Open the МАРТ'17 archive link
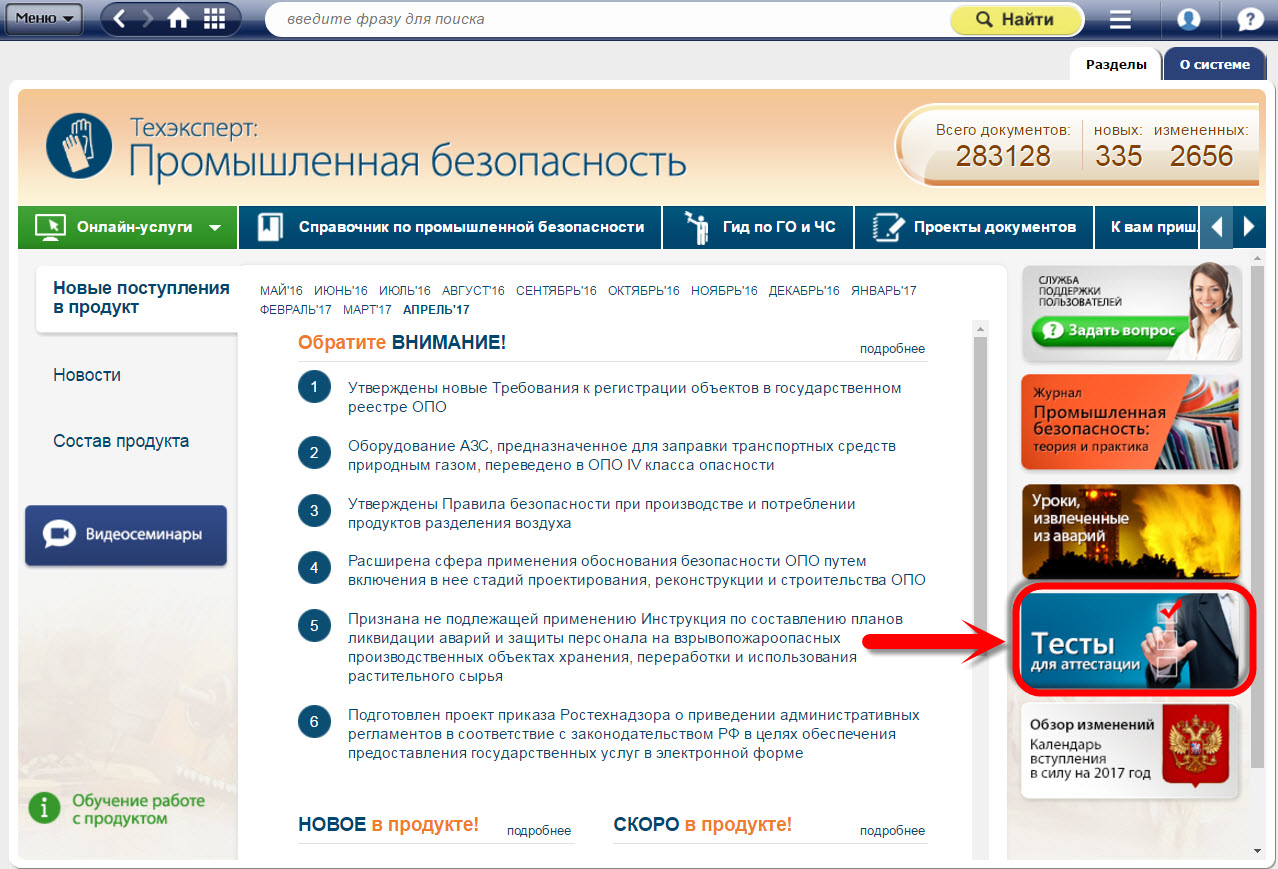The image size is (1278, 869). [367, 310]
